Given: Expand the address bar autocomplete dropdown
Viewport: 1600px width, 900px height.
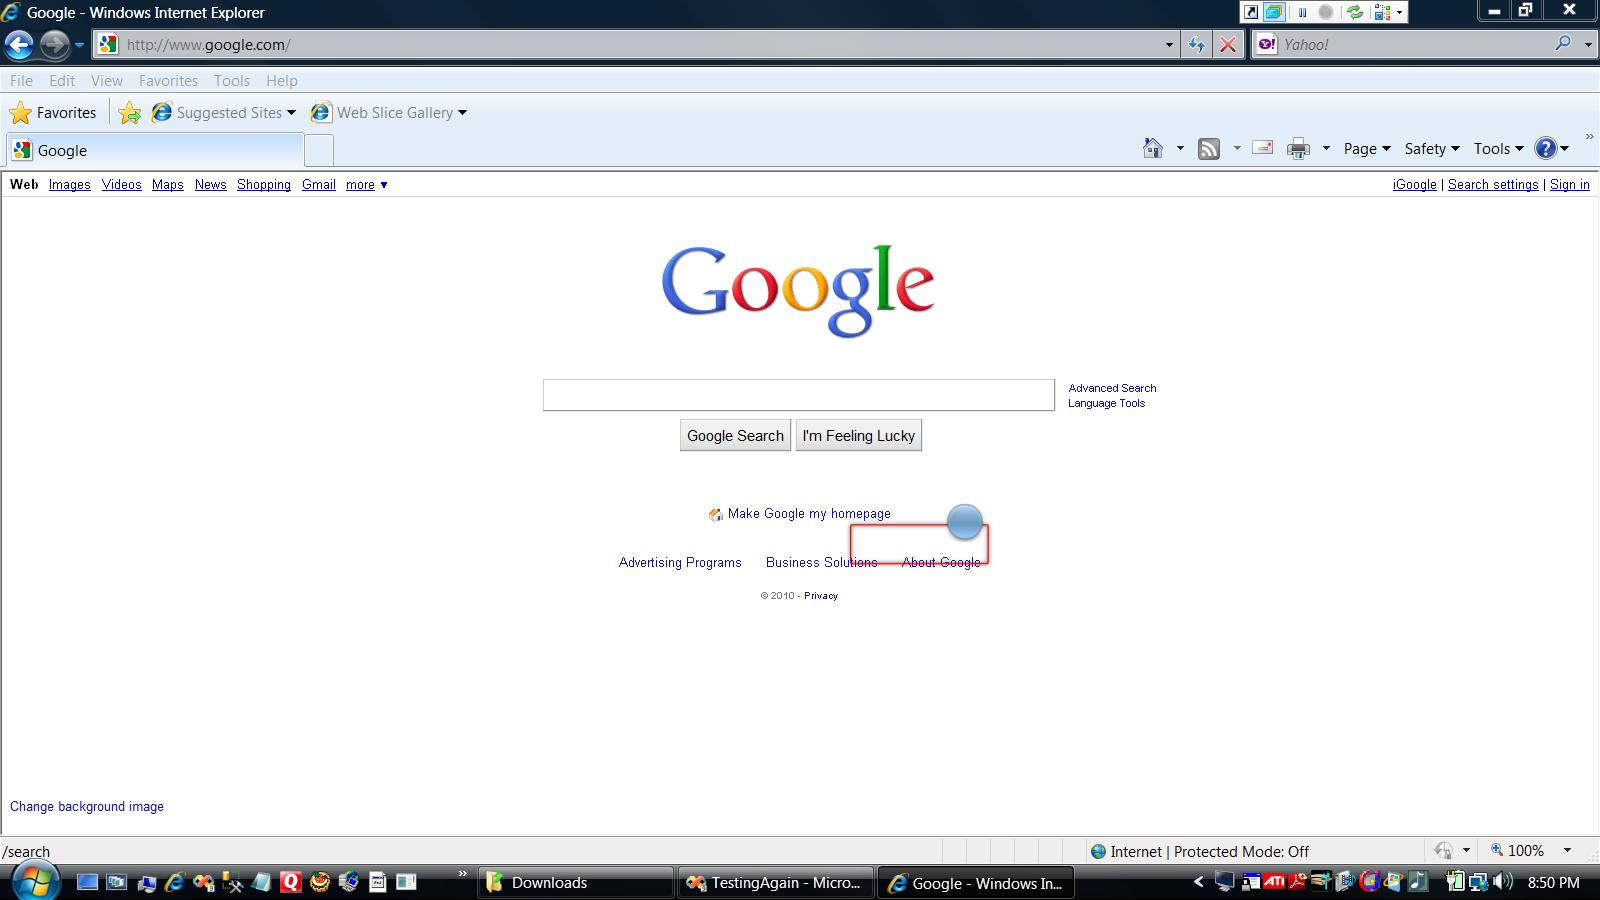Looking at the screenshot, I should [x=1168, y=45].
